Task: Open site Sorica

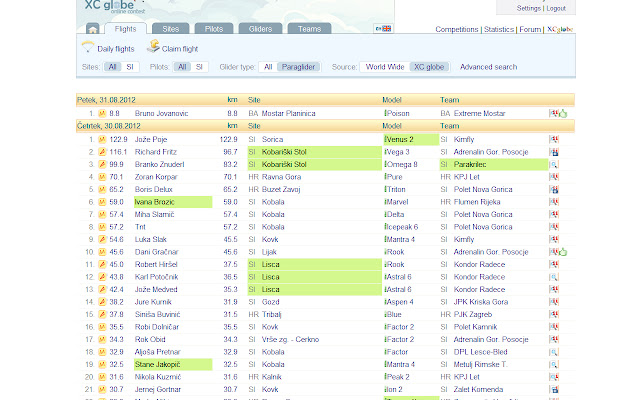Action: (272, 139)
